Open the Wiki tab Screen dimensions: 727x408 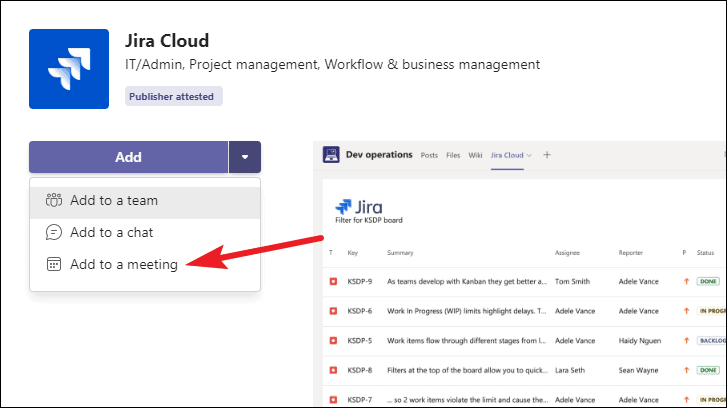[x=475, y=155]
